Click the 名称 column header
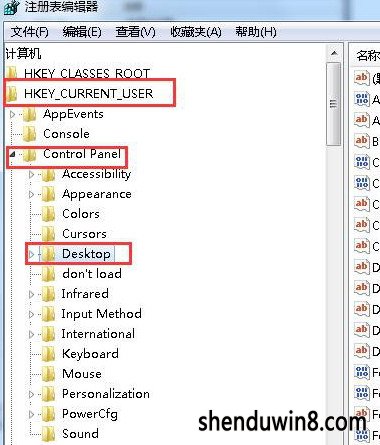 pyautogui.click(x=368, y=55)
